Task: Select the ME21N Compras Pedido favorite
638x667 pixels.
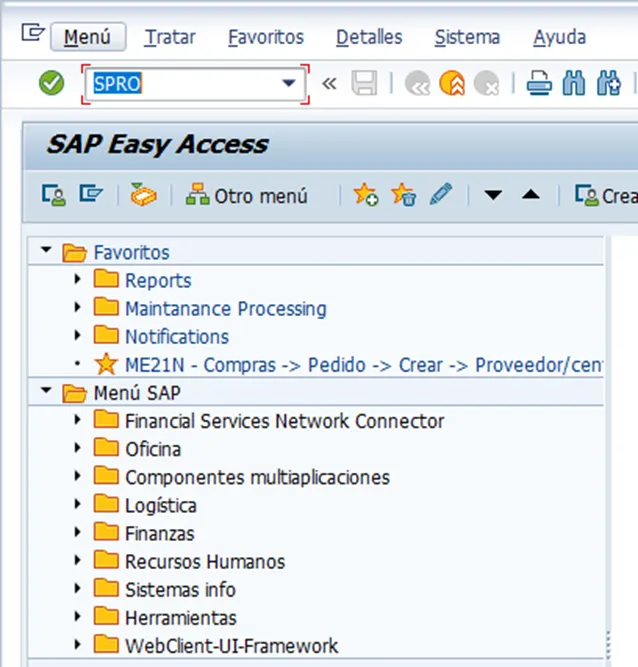Action: tap(364, 365)
